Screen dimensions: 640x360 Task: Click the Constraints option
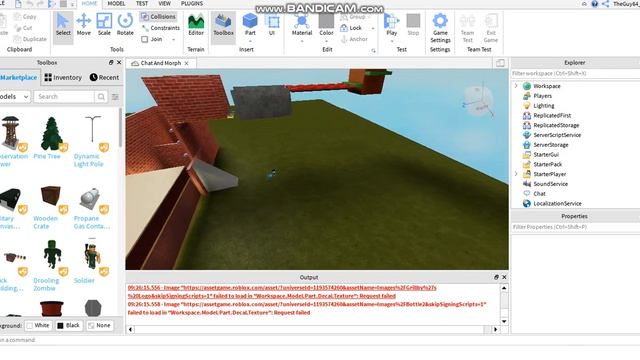[160, 28]
